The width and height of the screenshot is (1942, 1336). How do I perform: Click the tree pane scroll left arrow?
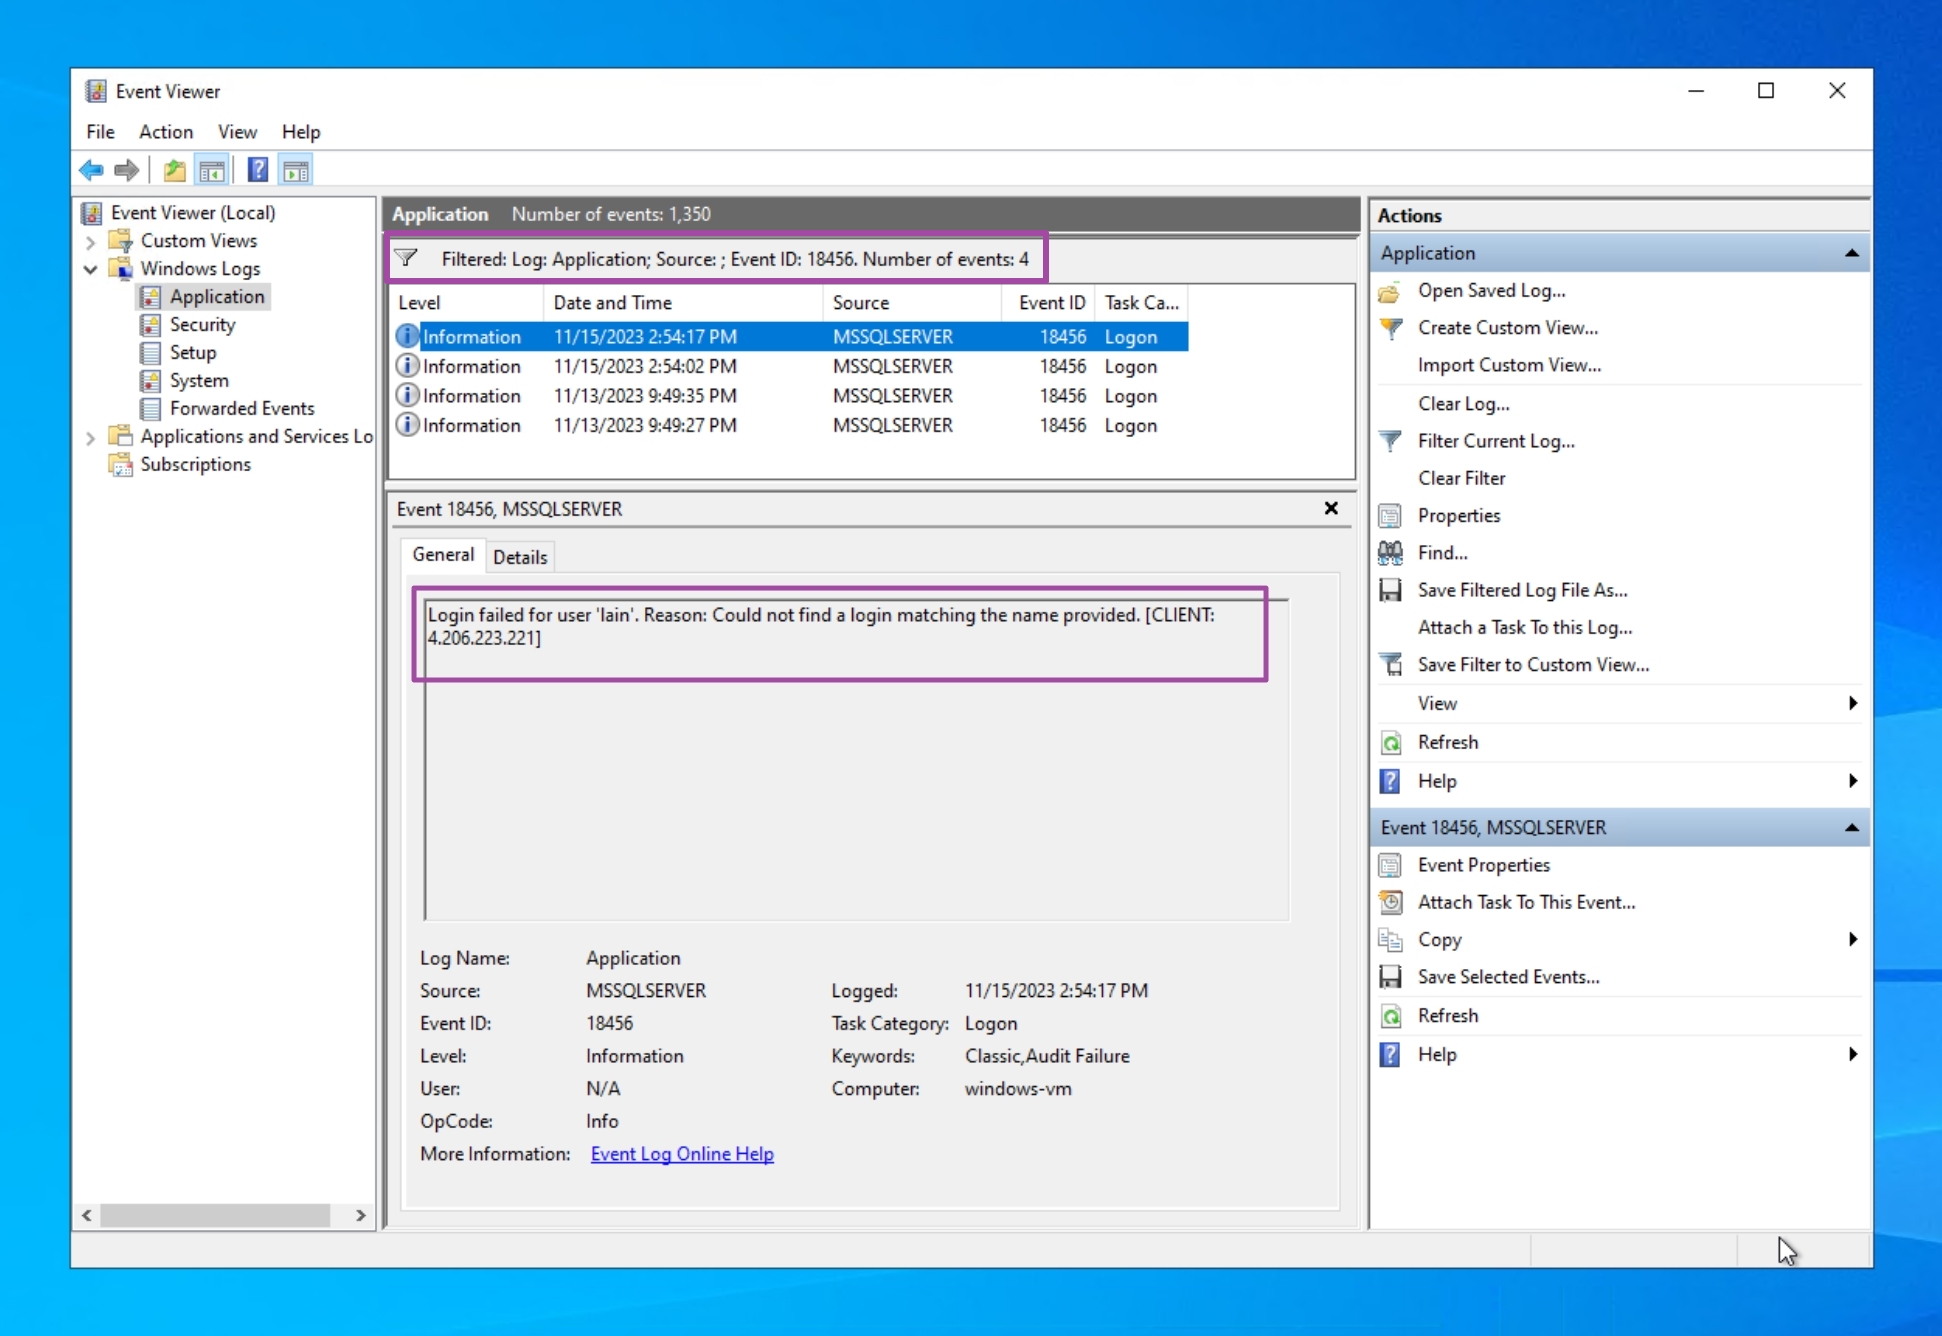(87, 1216)
